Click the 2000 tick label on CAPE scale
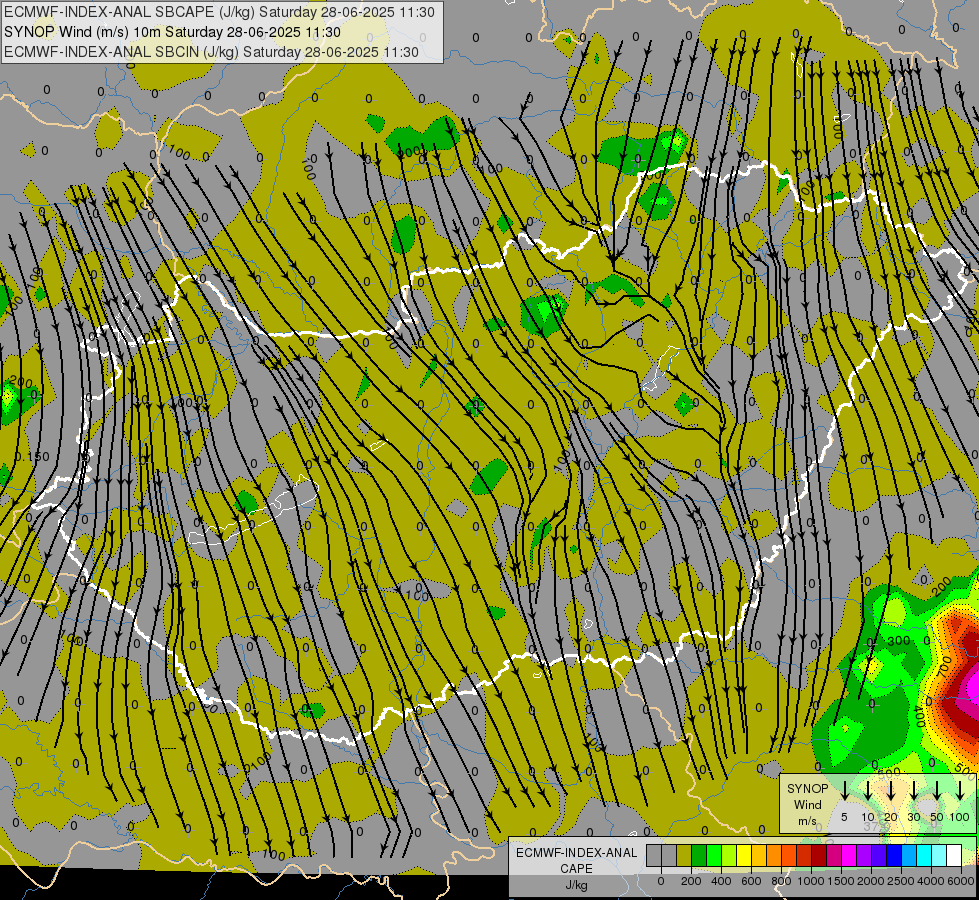Viewport: 979px width, 900px height. tap(871, 881)
